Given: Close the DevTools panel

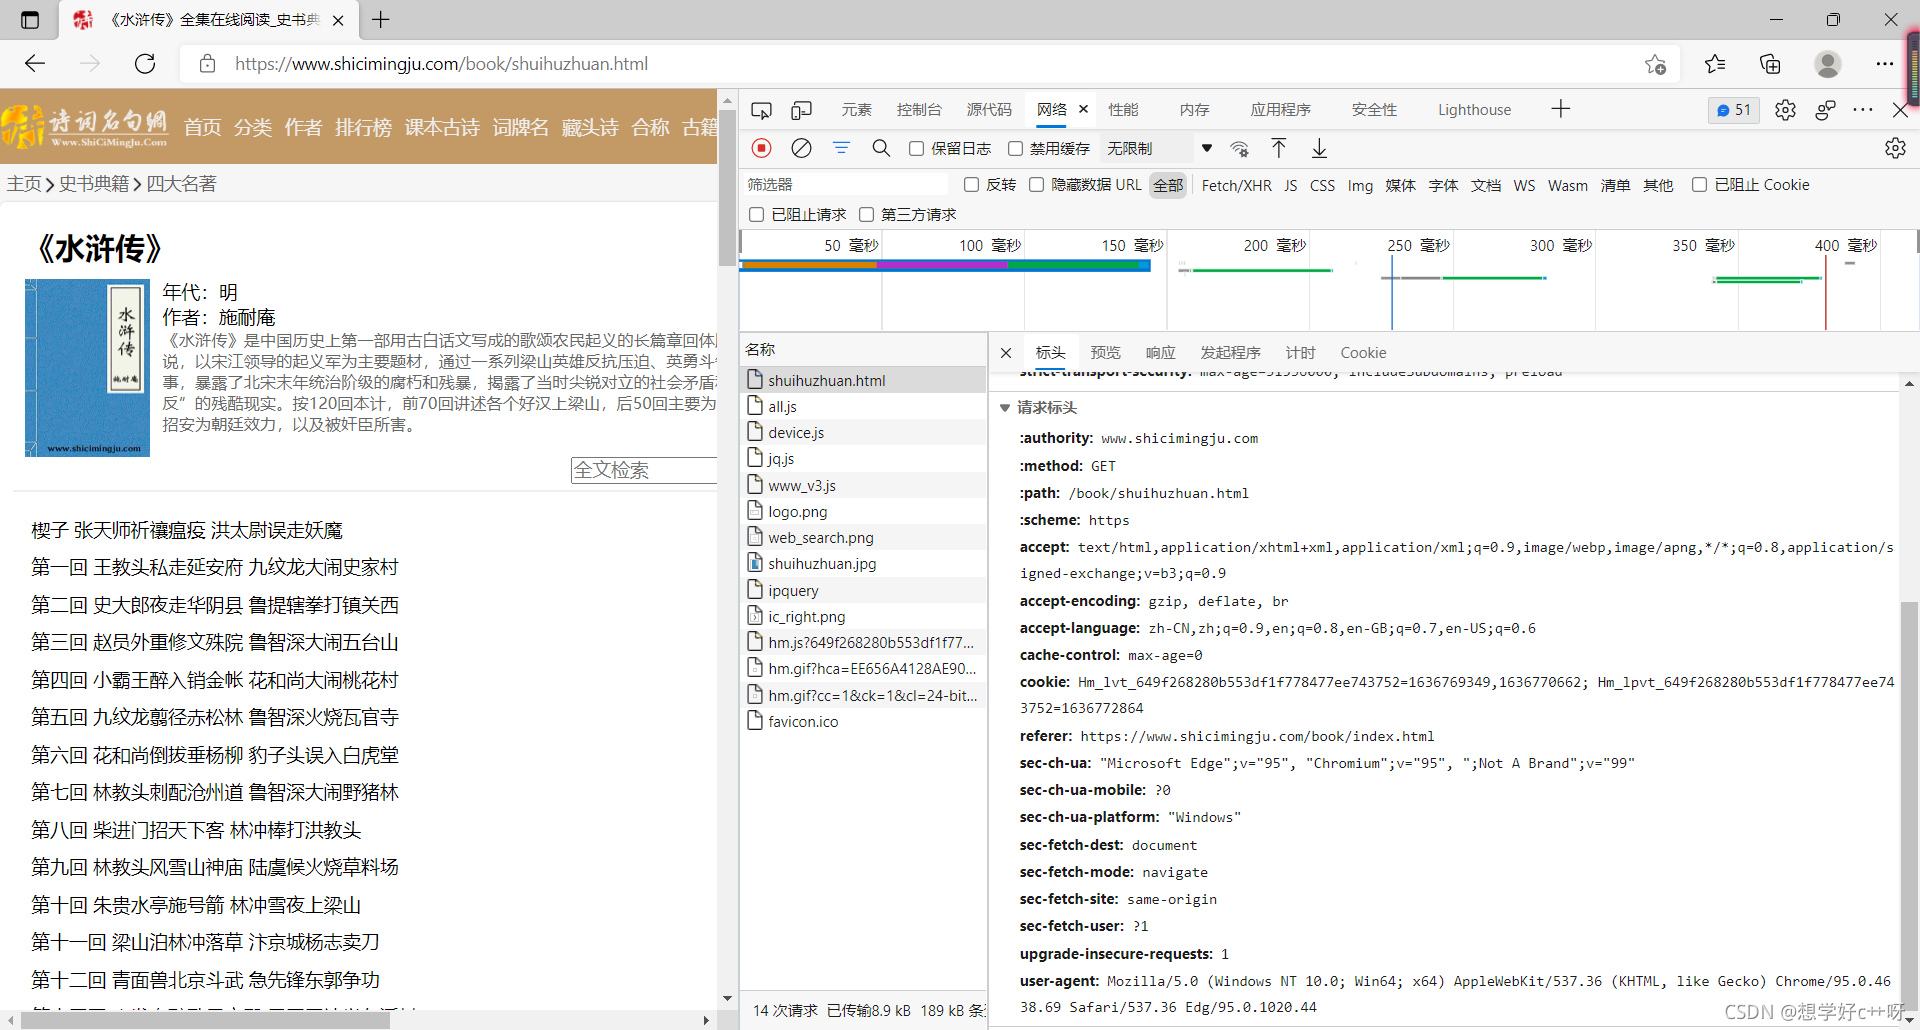Looking at the screenshot, I should coord(1900,110).
